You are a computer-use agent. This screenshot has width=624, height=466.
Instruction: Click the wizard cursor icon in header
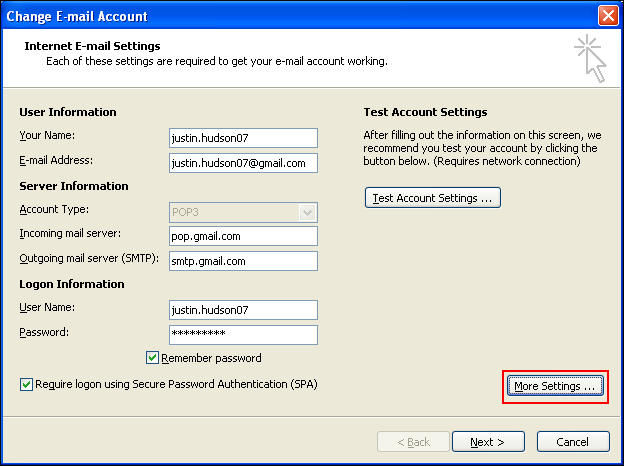590,58
